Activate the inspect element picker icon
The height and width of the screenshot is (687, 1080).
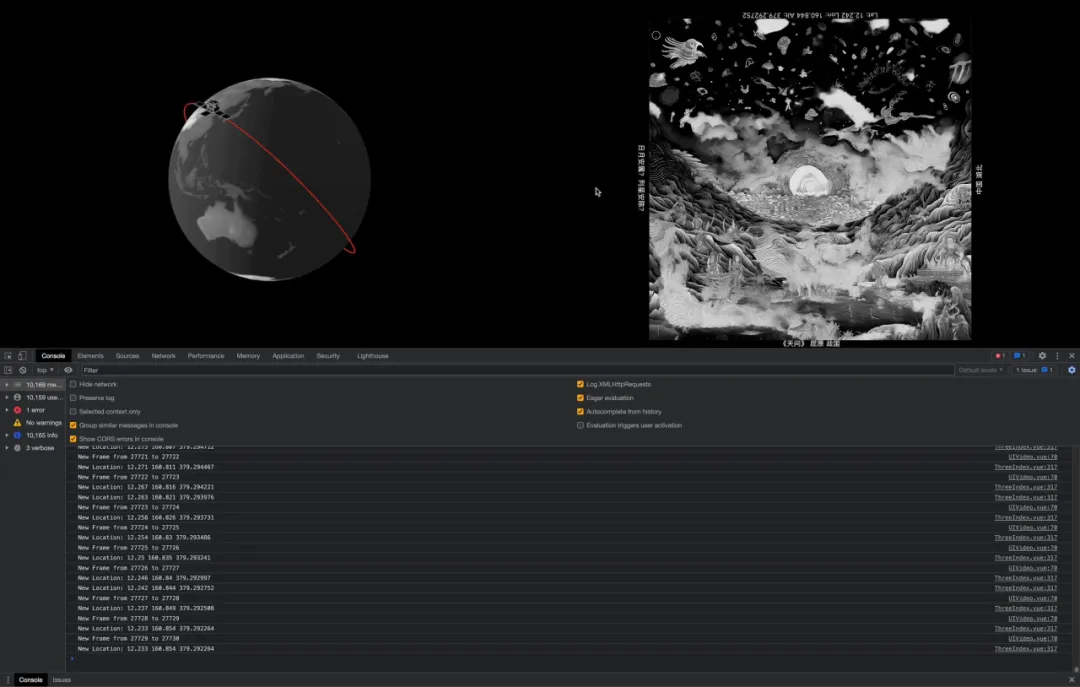(8, 356)
